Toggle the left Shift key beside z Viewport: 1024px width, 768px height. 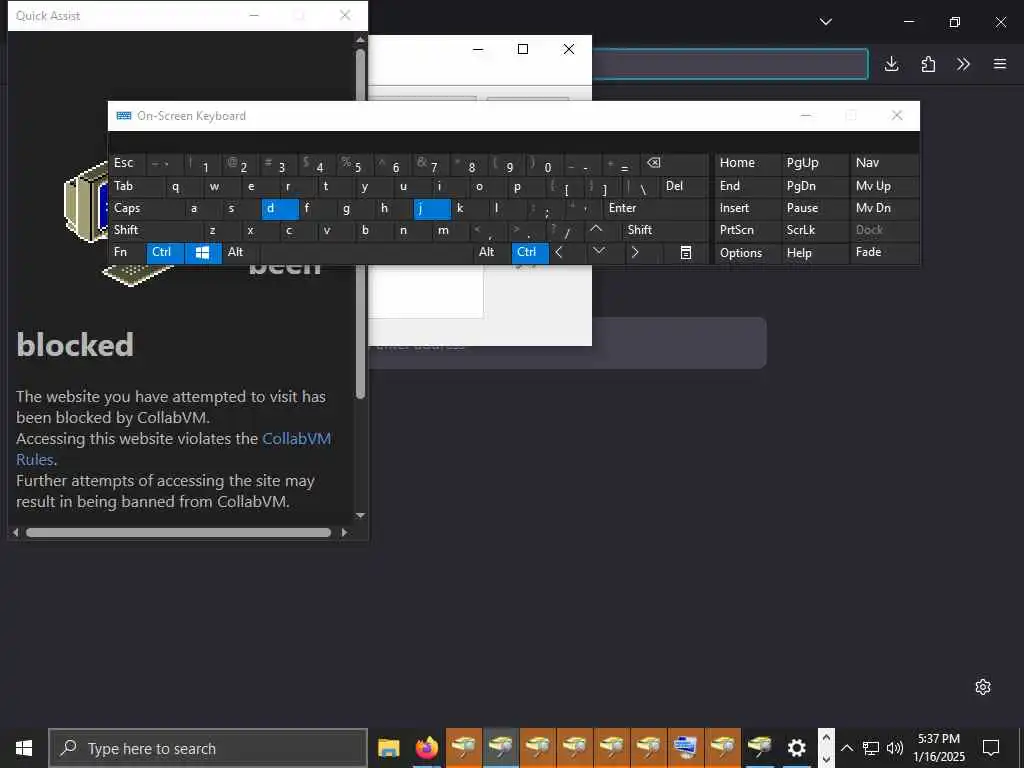156,230
